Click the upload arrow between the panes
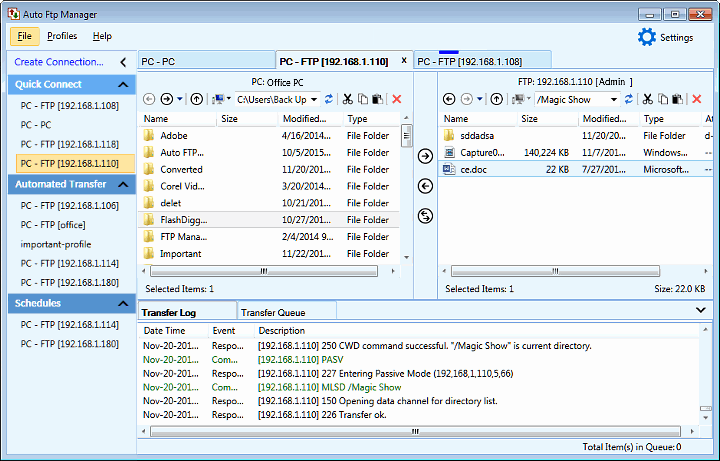The height and width of the screenshot is (461, 720). click(x=424, y=156)
